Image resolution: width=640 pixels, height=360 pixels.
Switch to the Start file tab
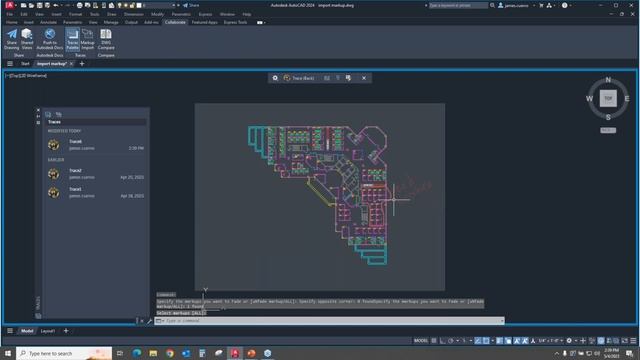[25, 64]
